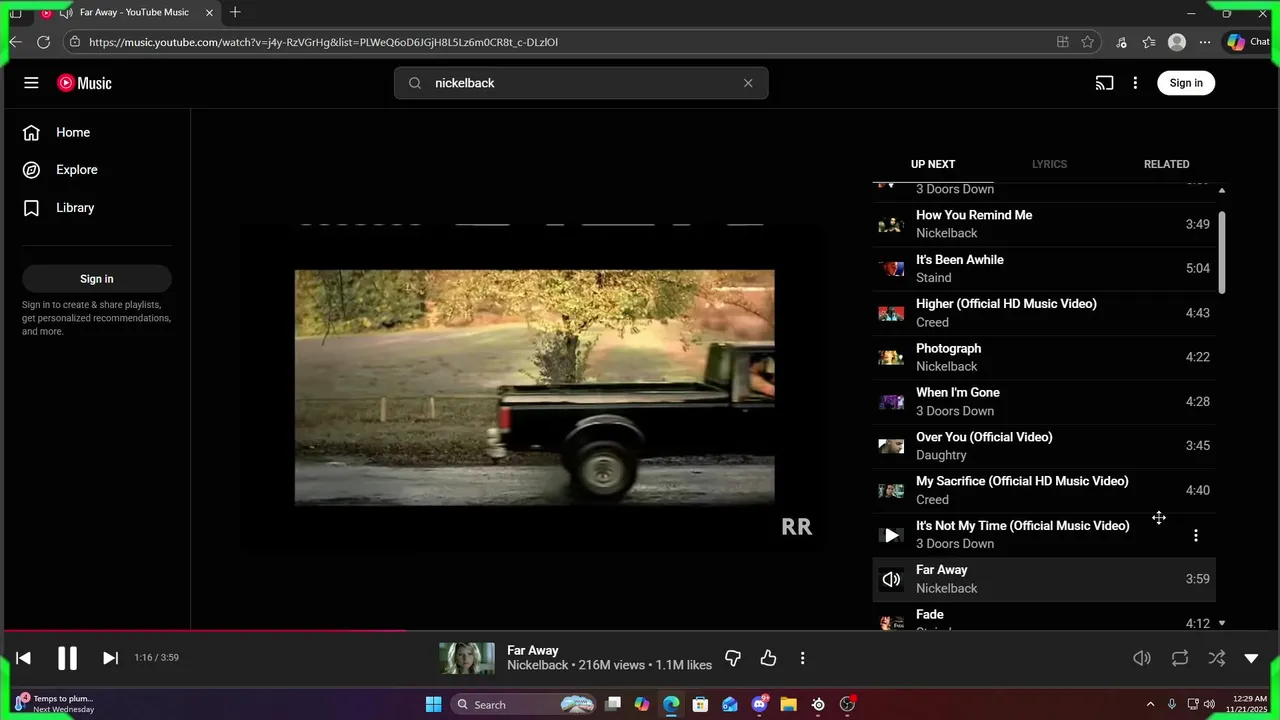This screenshot has width=1280, height=720.
Task: Clear the nickelback search text
Action: point(748,83)
